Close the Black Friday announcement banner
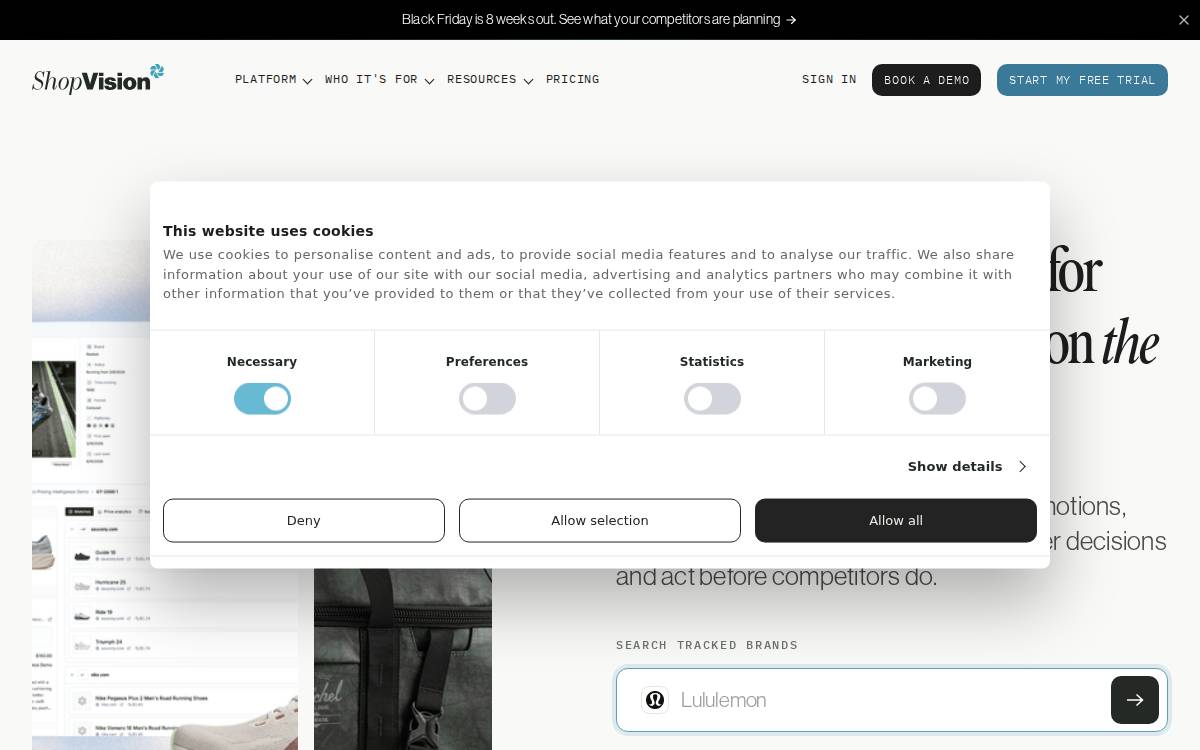 [1184, 20]
